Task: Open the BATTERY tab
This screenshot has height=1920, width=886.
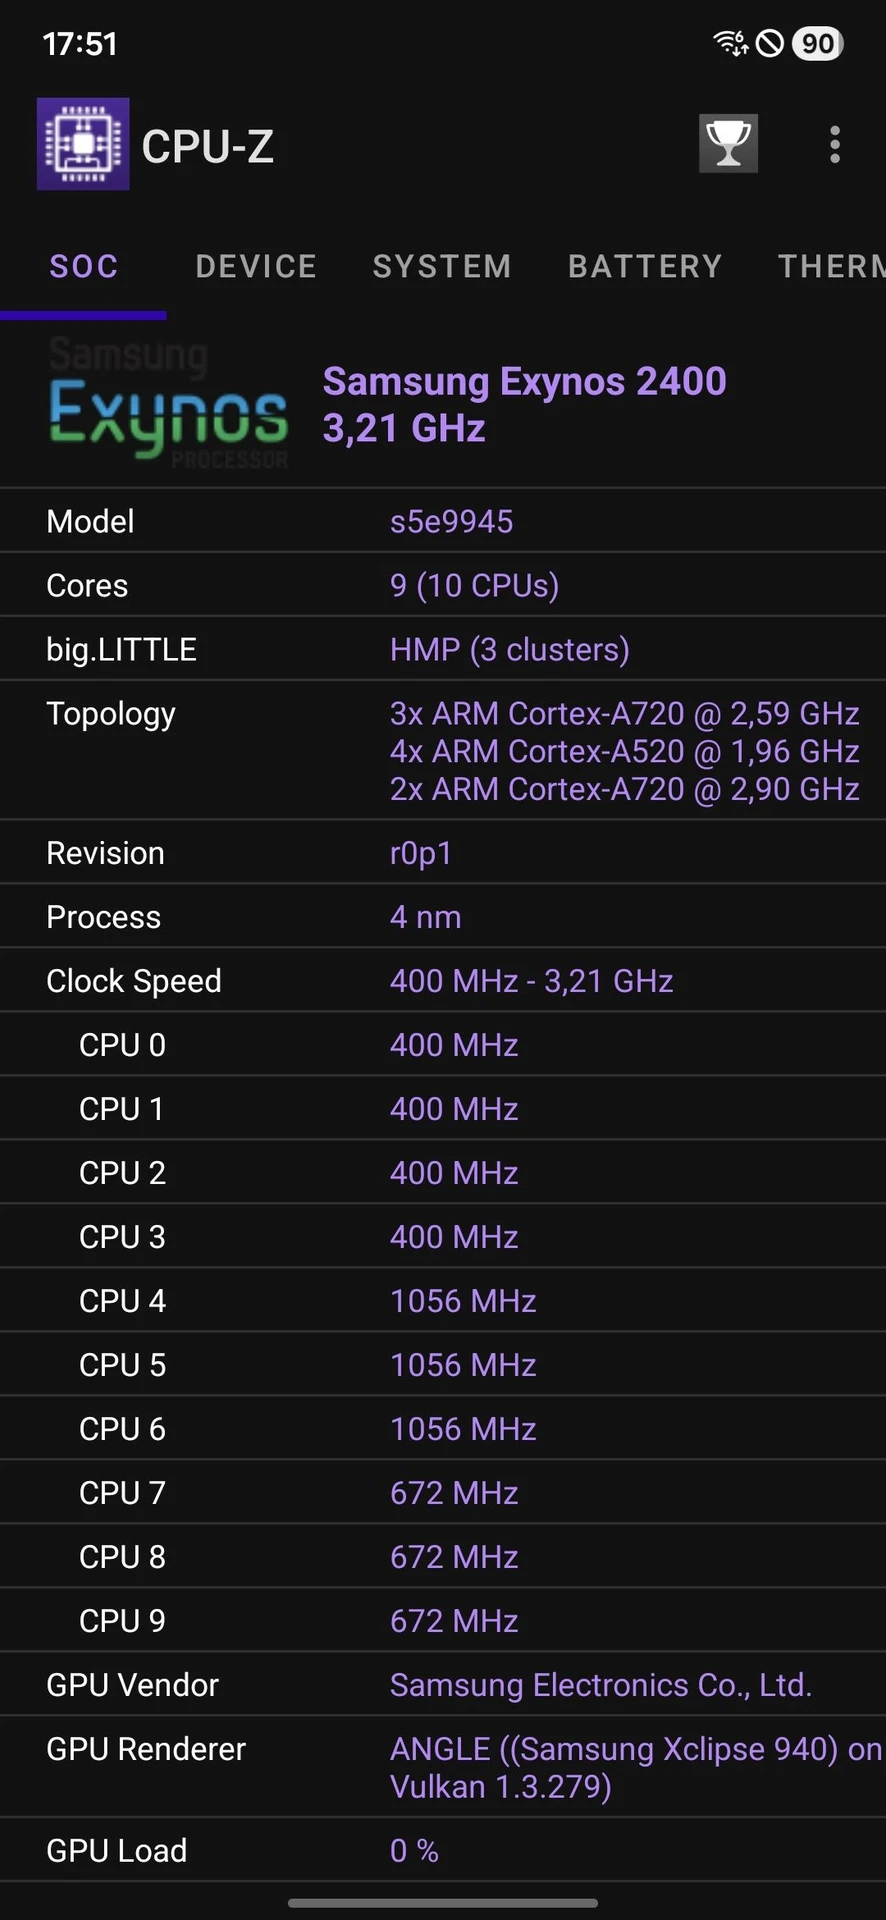Action: tap(645, 266)
